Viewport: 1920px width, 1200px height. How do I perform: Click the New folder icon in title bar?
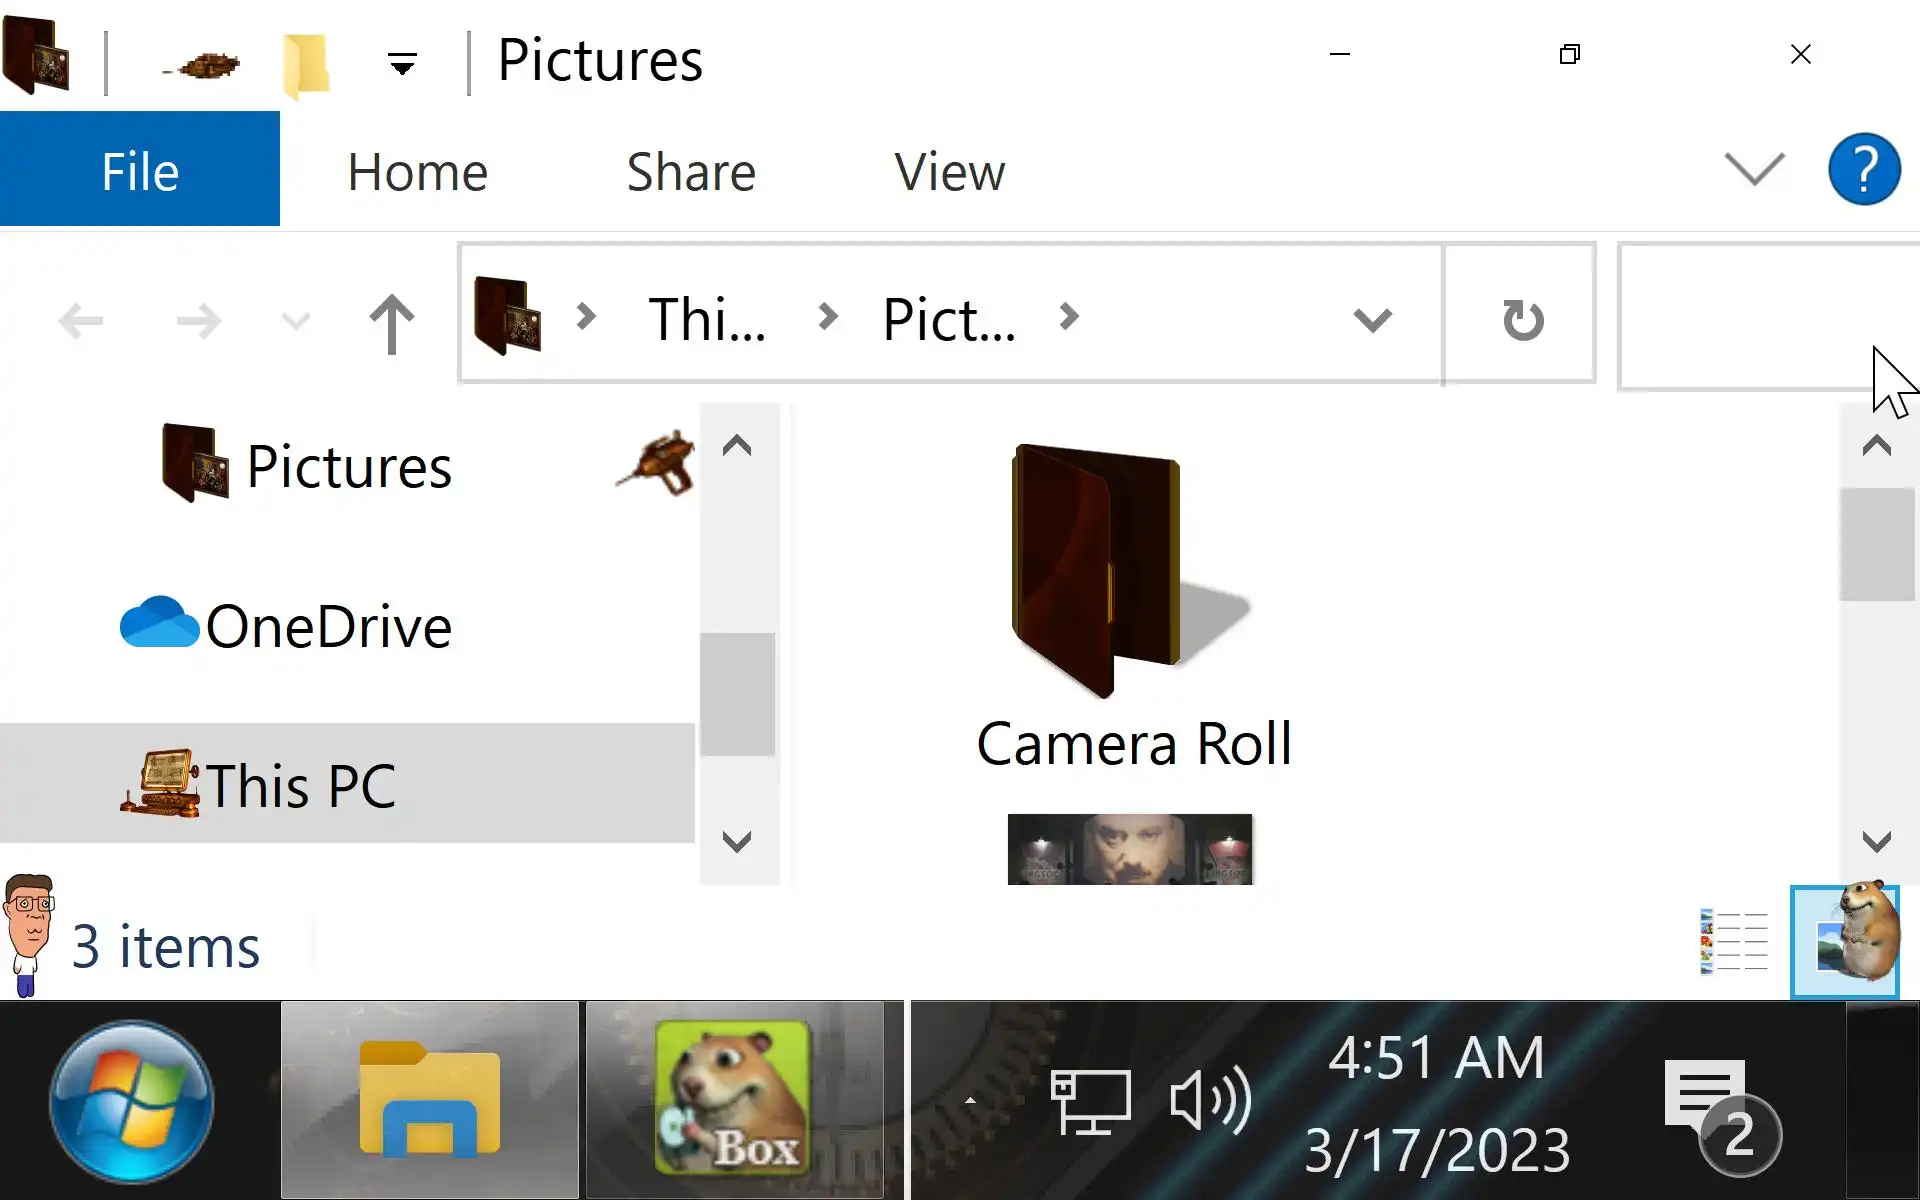306,64
